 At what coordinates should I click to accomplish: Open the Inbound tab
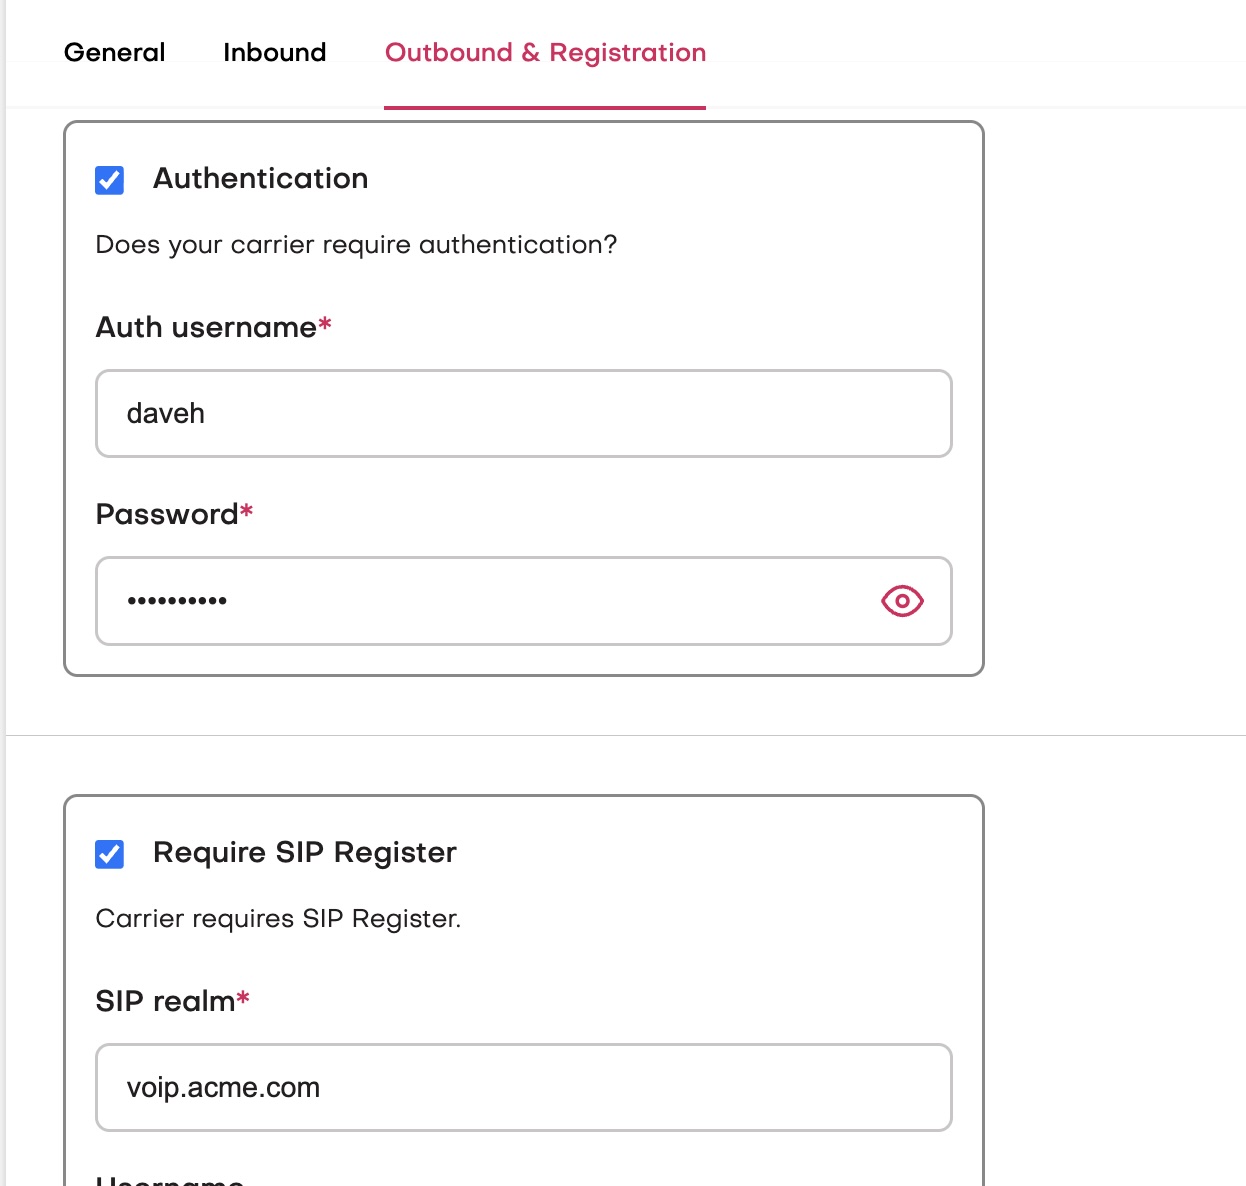pyautogui.click(x=275, y=52)
